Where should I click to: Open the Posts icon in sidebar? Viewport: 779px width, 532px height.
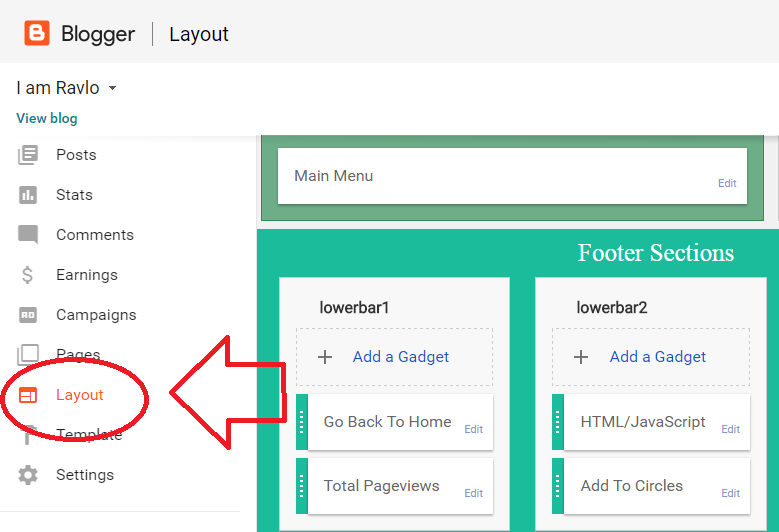click(x=28, y=154)
